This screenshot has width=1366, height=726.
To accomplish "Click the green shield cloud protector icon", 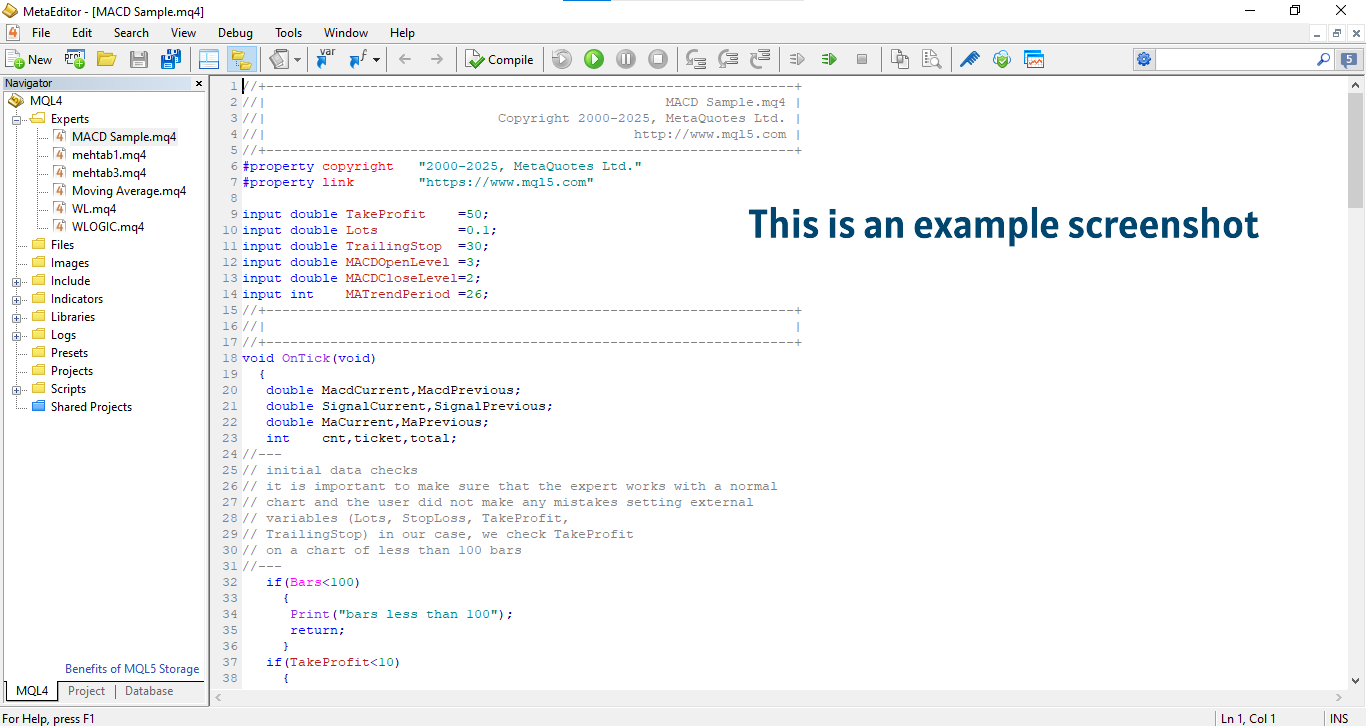I will tap(1001, 60).
